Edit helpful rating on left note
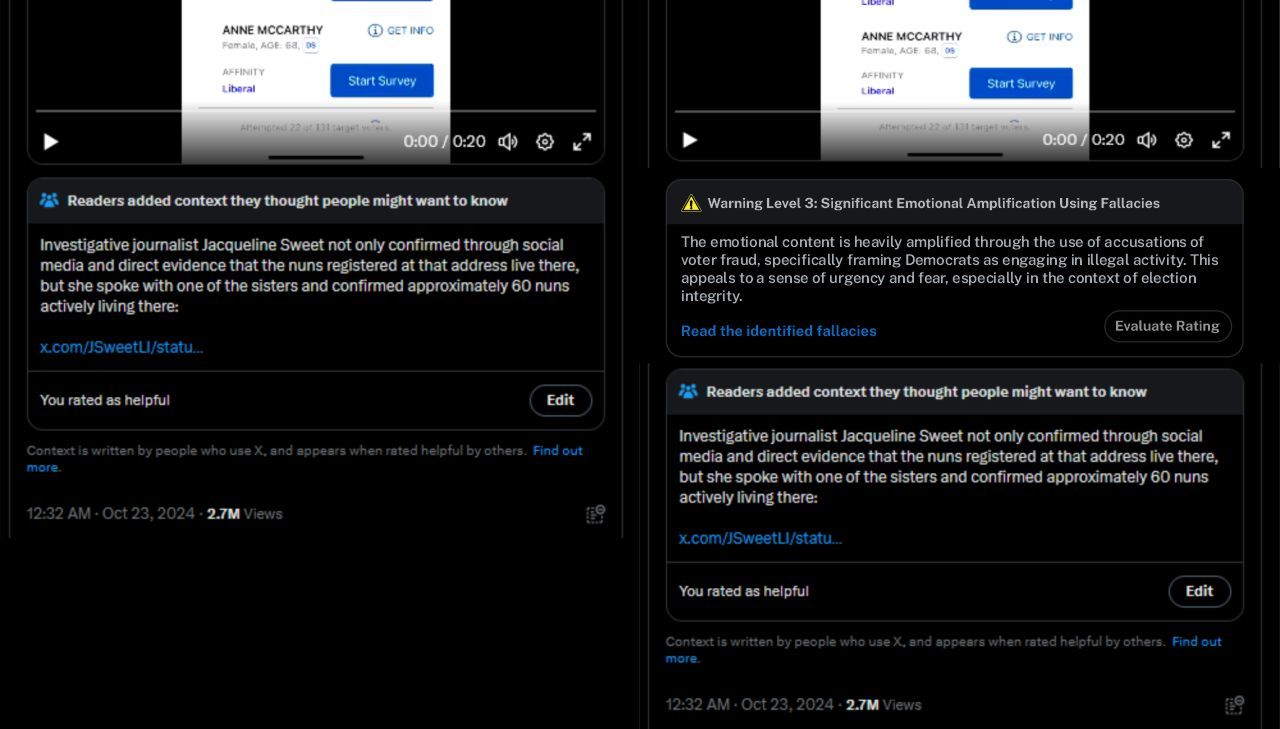1280x729 pixels. pyautogui.click(x=561, y=400)
